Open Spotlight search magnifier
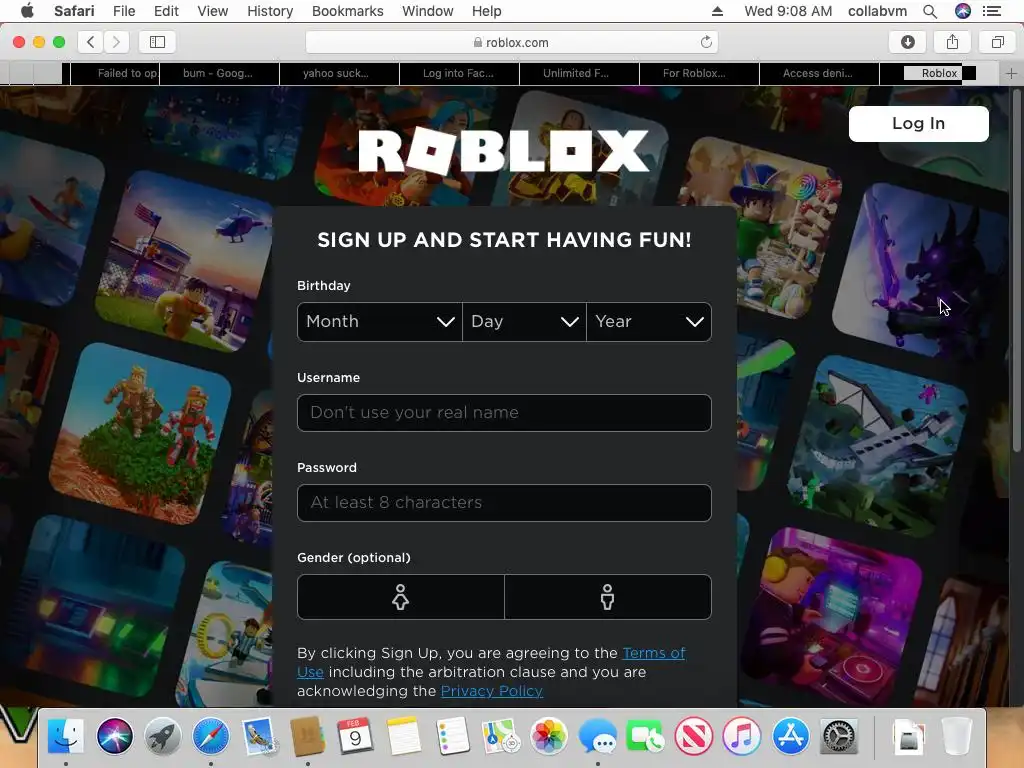 pos(930,11)
